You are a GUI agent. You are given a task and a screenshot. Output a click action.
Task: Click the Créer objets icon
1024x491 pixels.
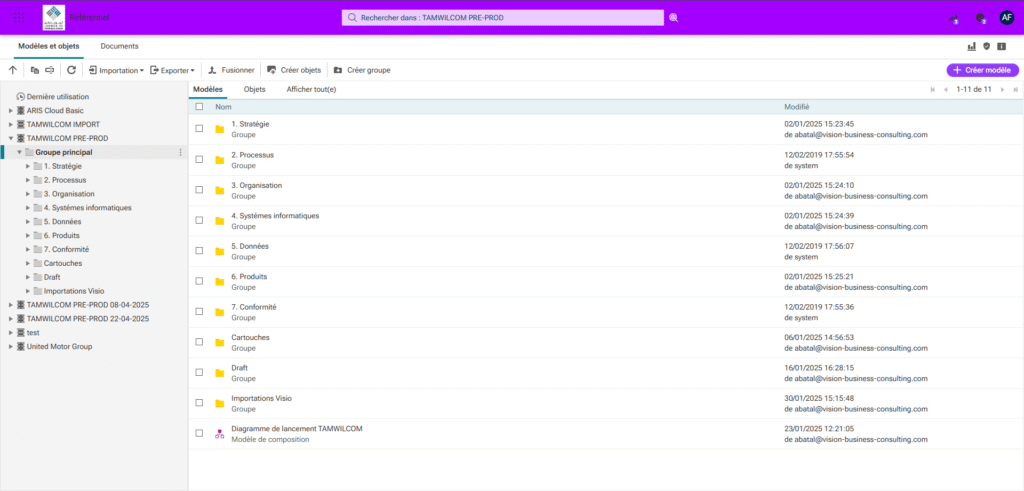tap(272, 70)
